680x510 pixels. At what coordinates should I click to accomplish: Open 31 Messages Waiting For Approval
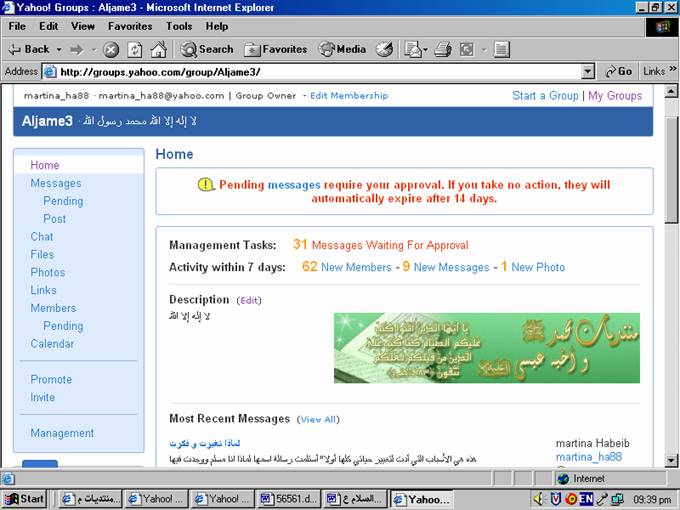point(380,245)
